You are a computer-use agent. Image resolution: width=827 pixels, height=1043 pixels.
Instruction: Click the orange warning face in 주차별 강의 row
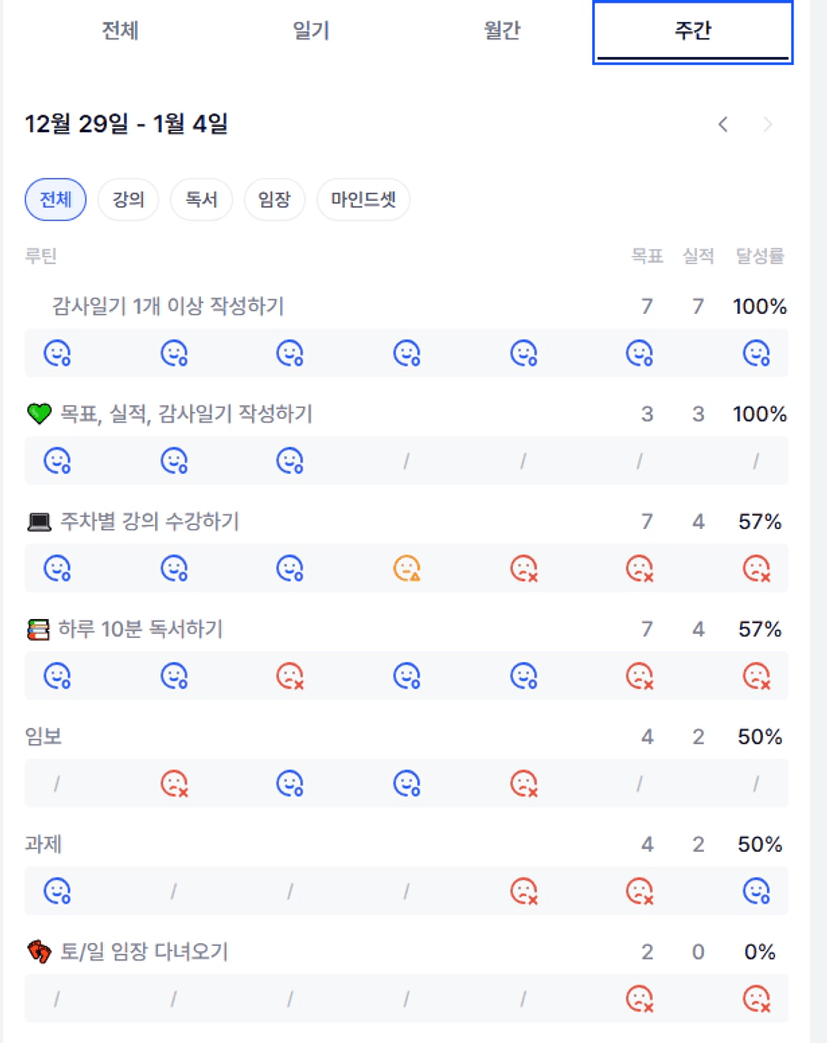point(407,569)
